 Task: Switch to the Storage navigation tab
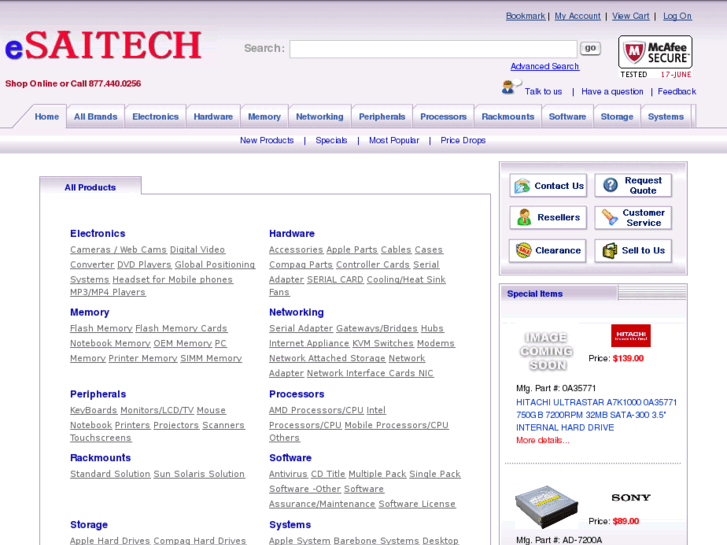coord(617,116)
